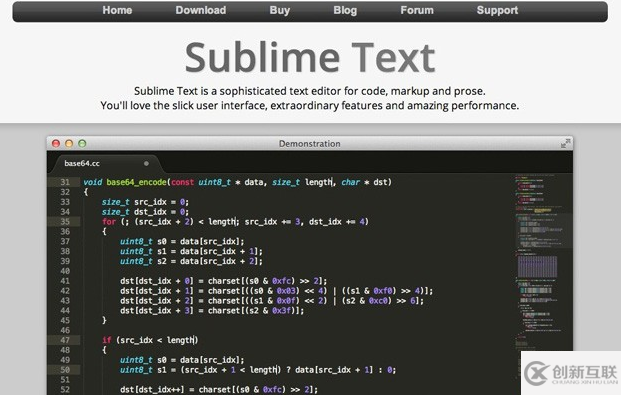The image size is (621, 395).
Task: Click the 'const' keyword on line 31
Action: point(183,182)
